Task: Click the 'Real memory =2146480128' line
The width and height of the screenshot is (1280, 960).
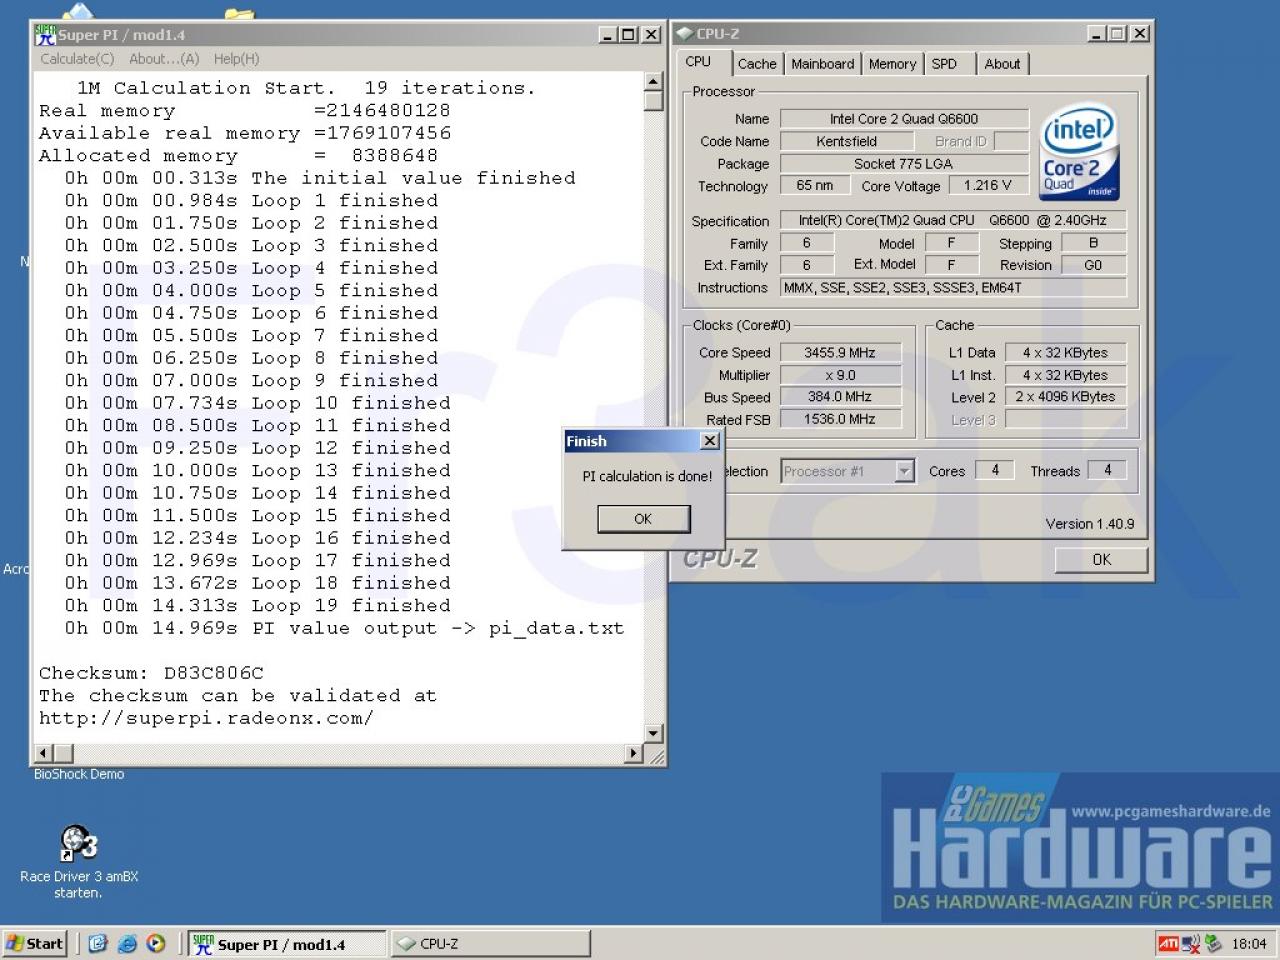Action: pyautogui.click(x=245, y=111)
